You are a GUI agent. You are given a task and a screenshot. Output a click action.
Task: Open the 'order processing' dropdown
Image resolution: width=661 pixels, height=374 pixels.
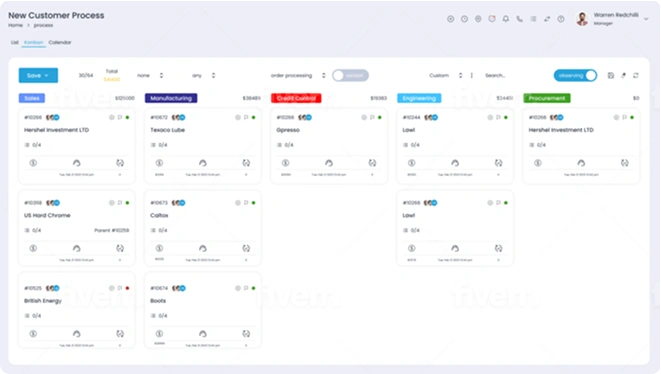tap(298, 75)
